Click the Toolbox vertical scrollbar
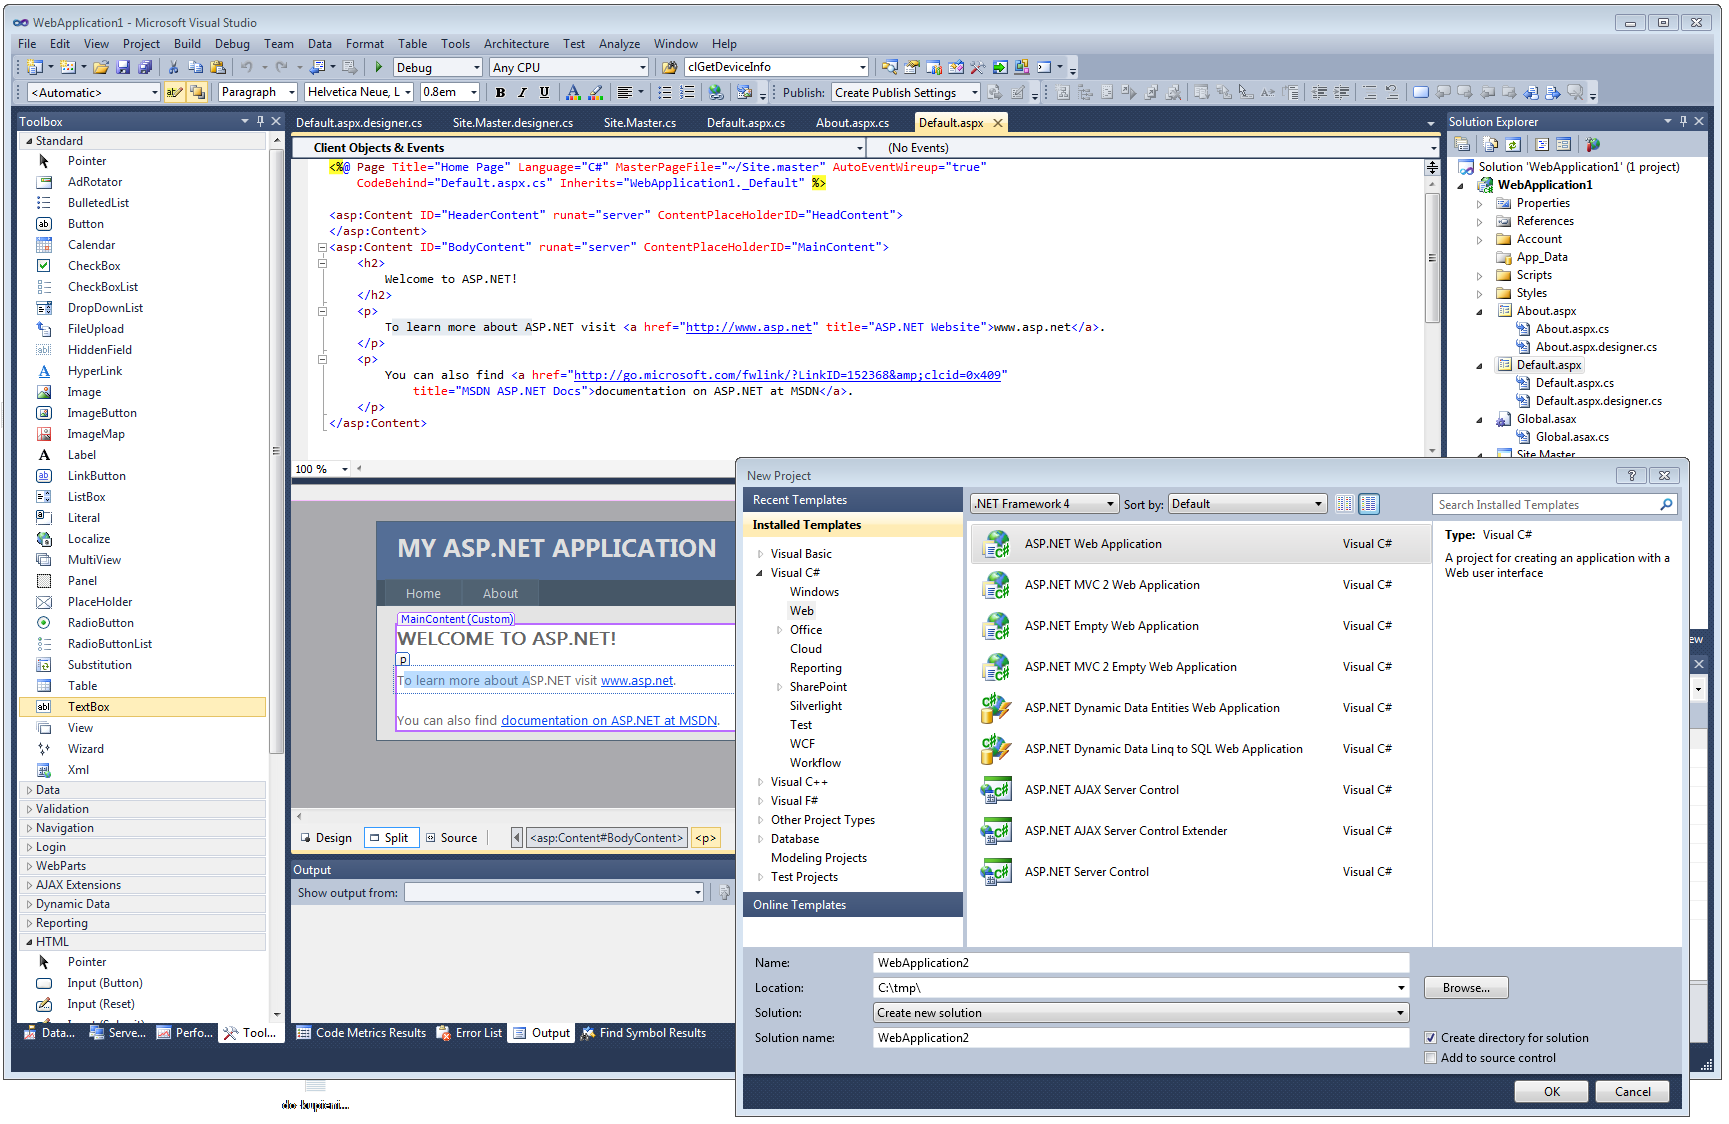Screen dimensions: 1729x1124 pyautogui.click(x=277, y=580)
